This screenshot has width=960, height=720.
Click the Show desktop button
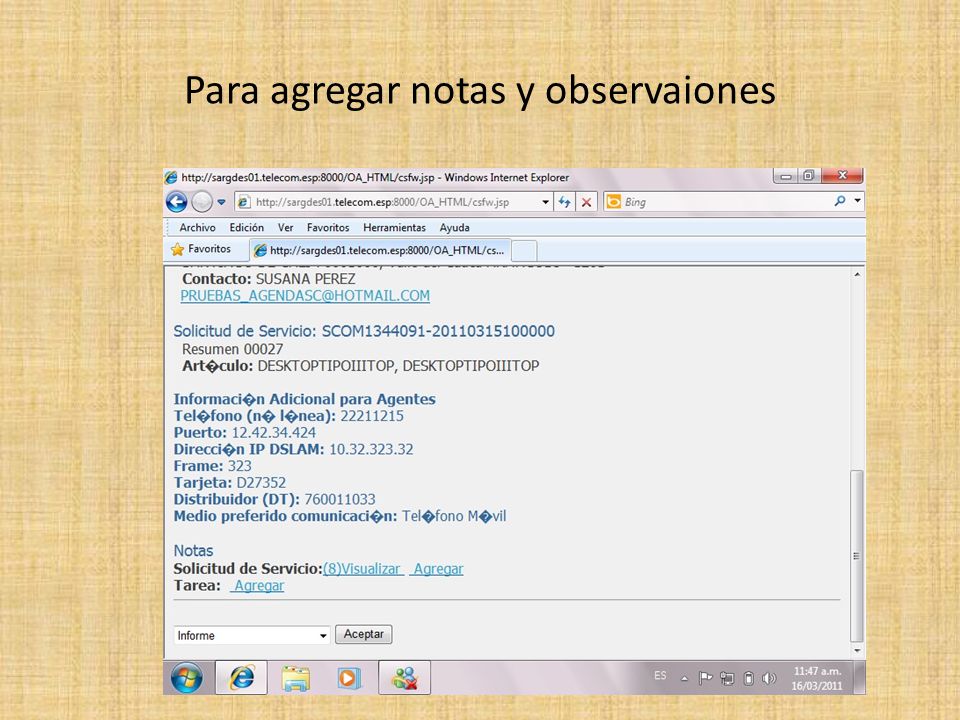point(860,678)
